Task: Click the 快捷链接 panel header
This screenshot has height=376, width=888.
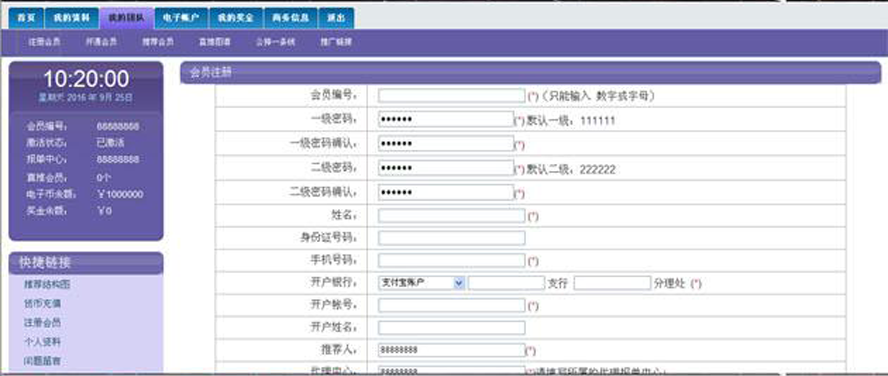Action: [x=86, y=263]
